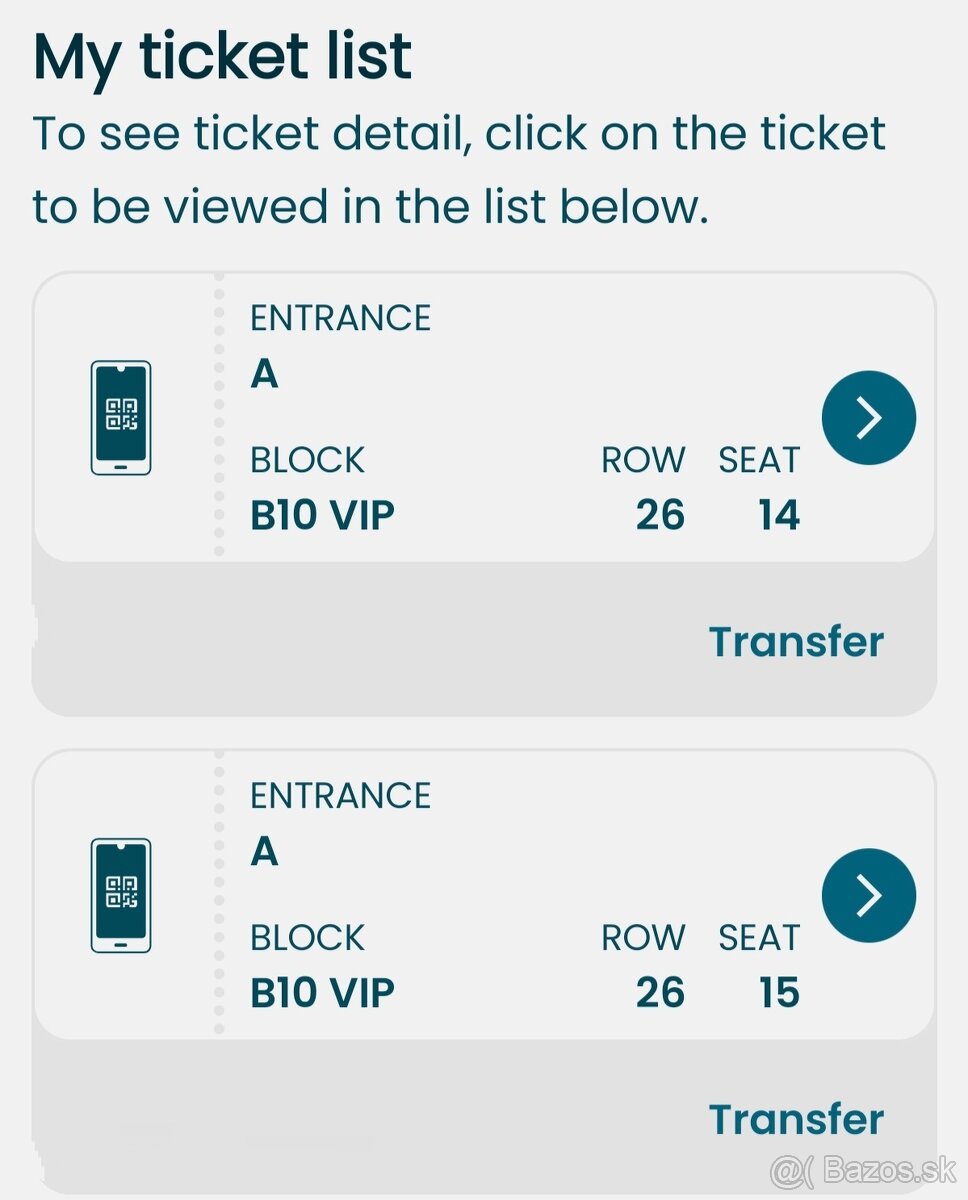Open ticket detail arrow for seat 14
This screenshot has height=1200, width=968.
click(x=868, y=417)
